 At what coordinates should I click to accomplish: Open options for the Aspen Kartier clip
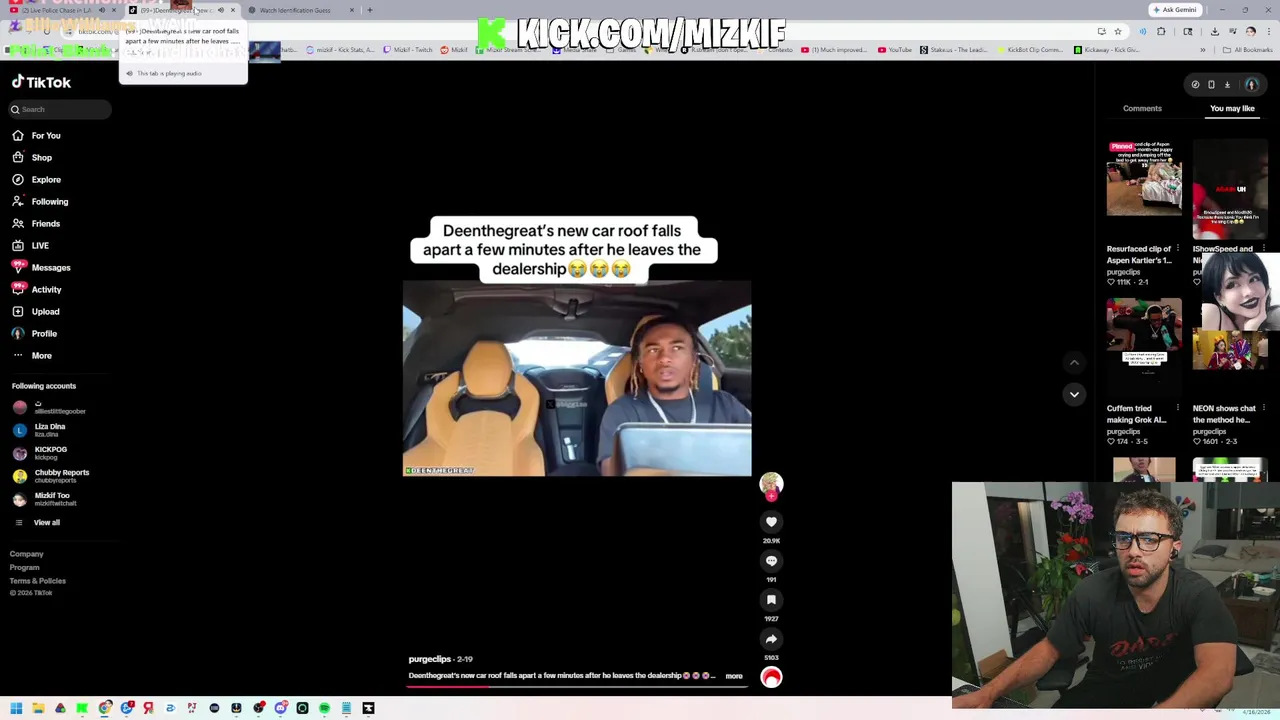coord(1178,248)
